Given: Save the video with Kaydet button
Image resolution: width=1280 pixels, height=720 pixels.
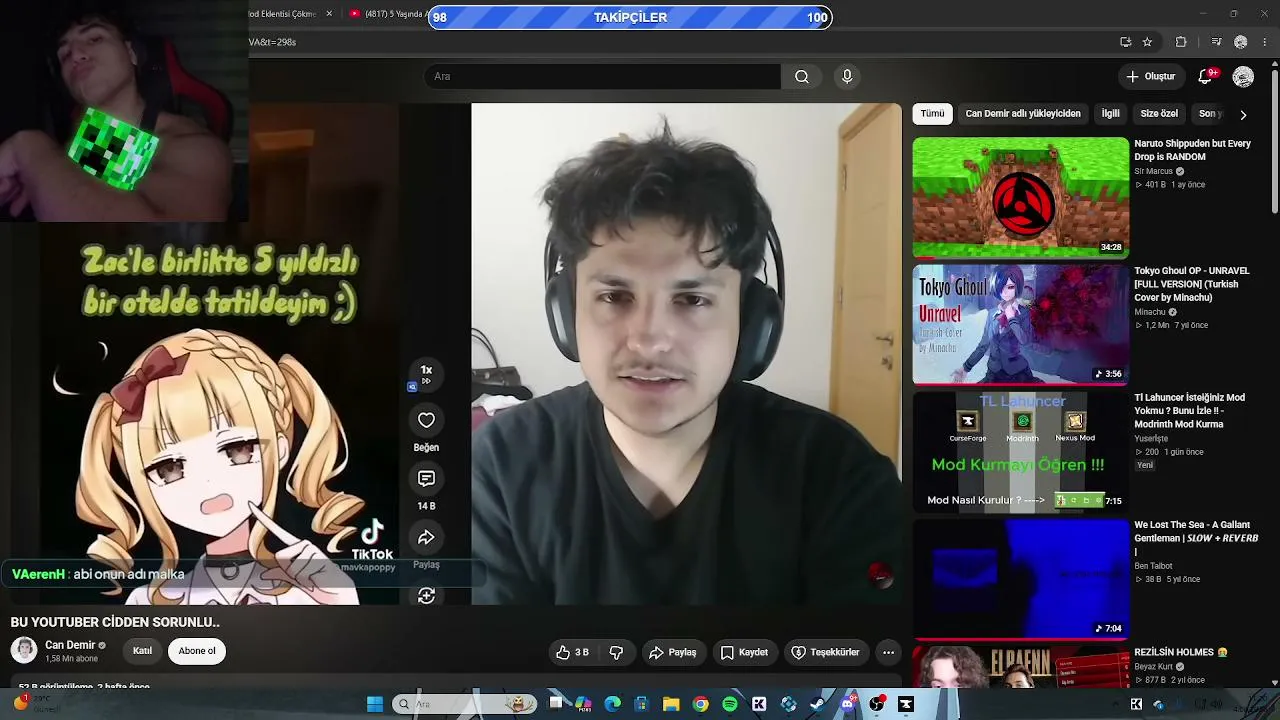Looking at the screenshot, I should coord(745,652).
